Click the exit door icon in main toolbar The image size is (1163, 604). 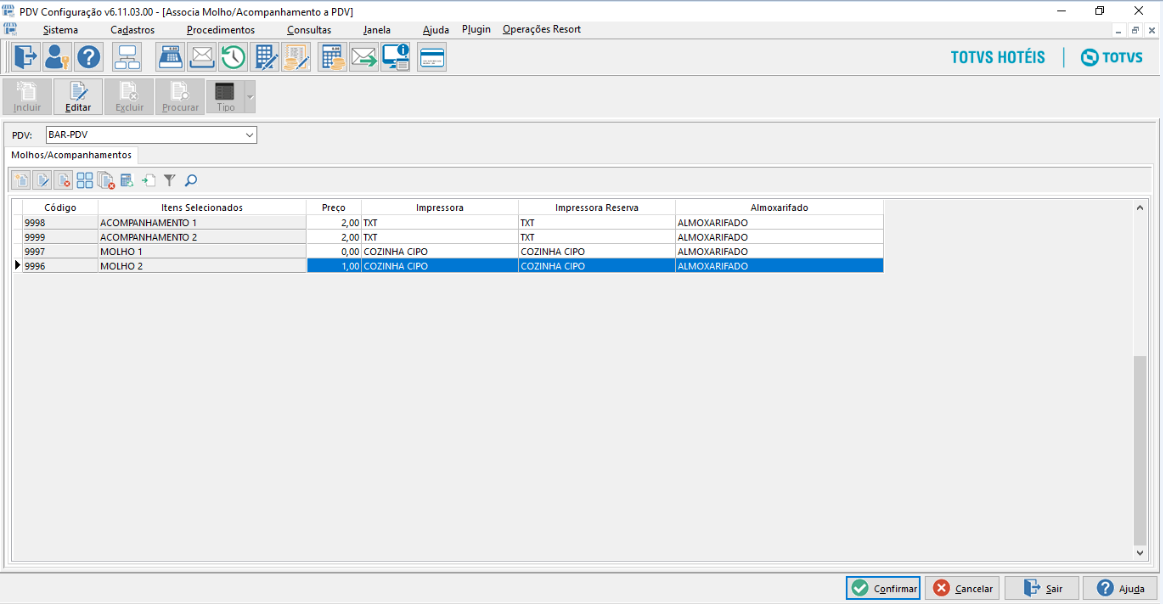pos(25,57)
